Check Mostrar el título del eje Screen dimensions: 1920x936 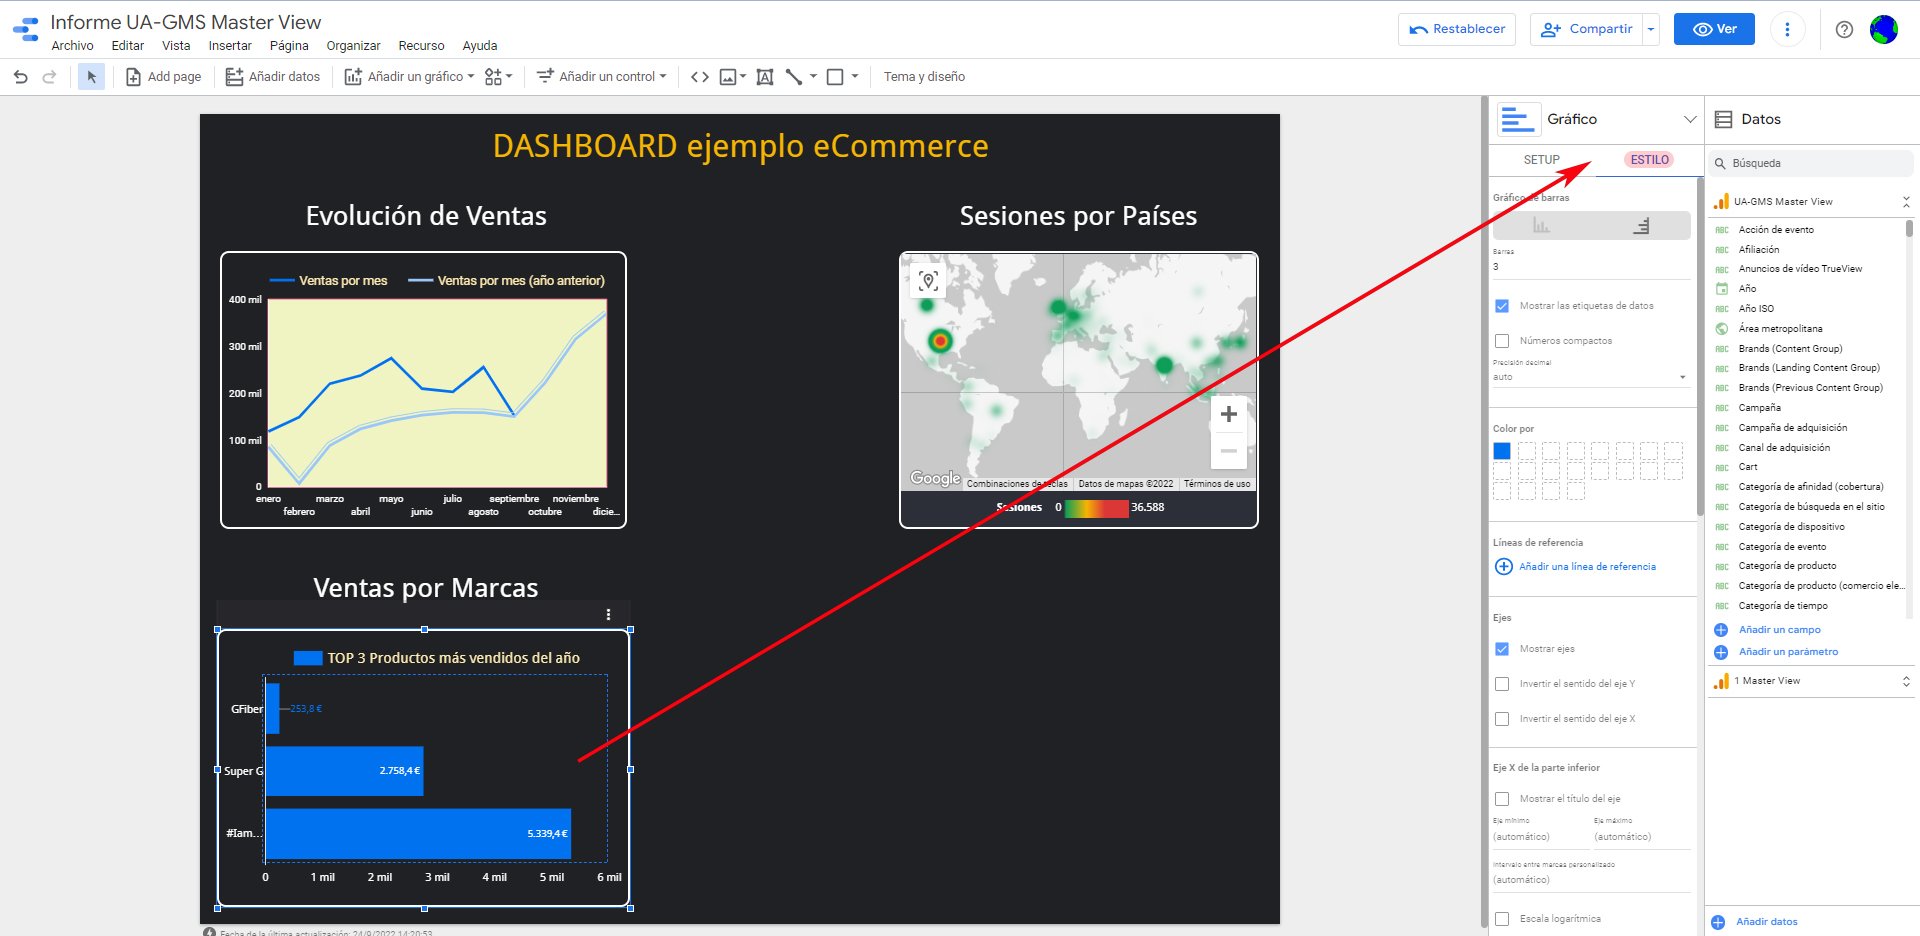pos(1502,799)
